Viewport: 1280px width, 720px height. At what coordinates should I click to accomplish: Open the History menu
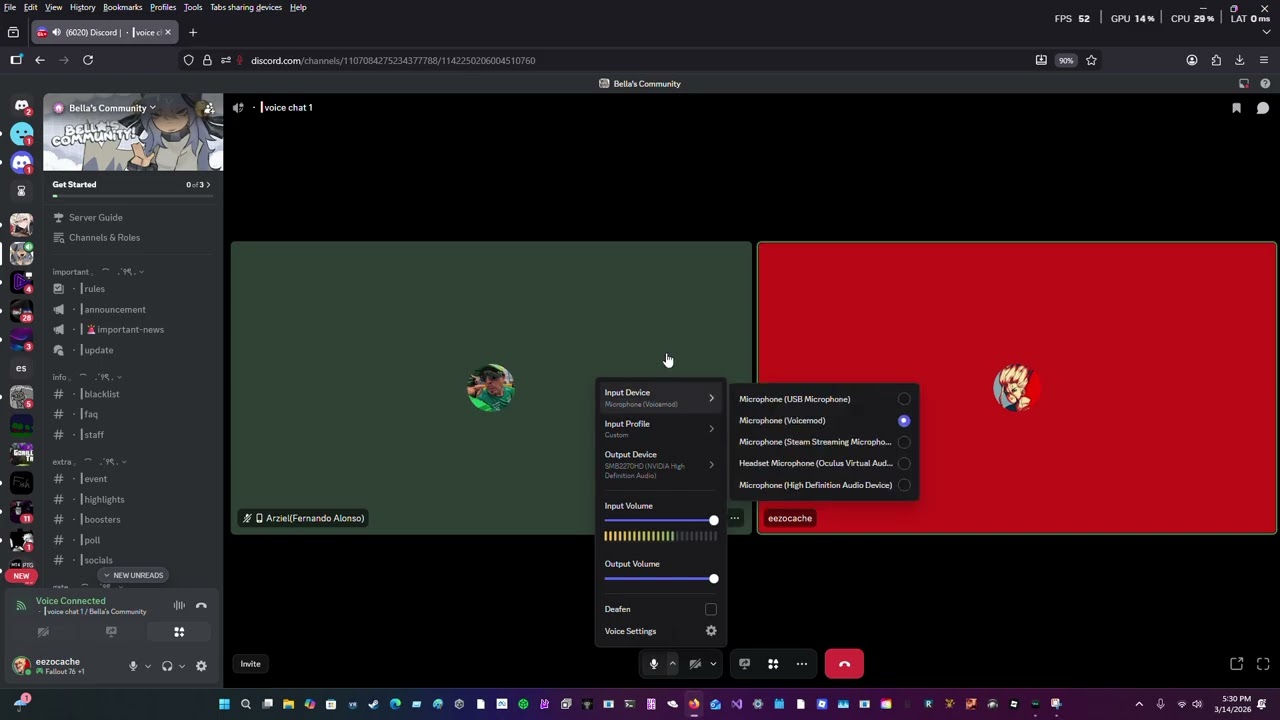[x=83, y=7]
